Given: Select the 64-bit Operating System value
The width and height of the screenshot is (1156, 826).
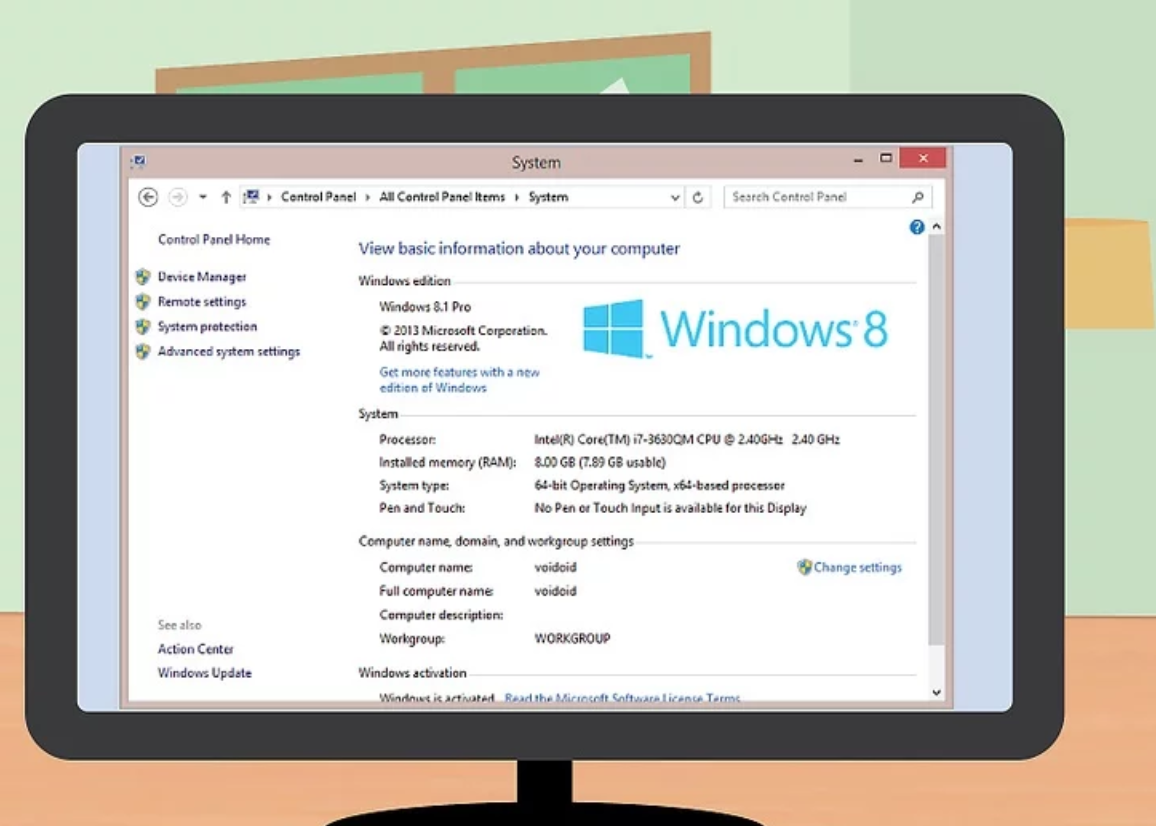Looking at the screenshot, I should [659, 485].
